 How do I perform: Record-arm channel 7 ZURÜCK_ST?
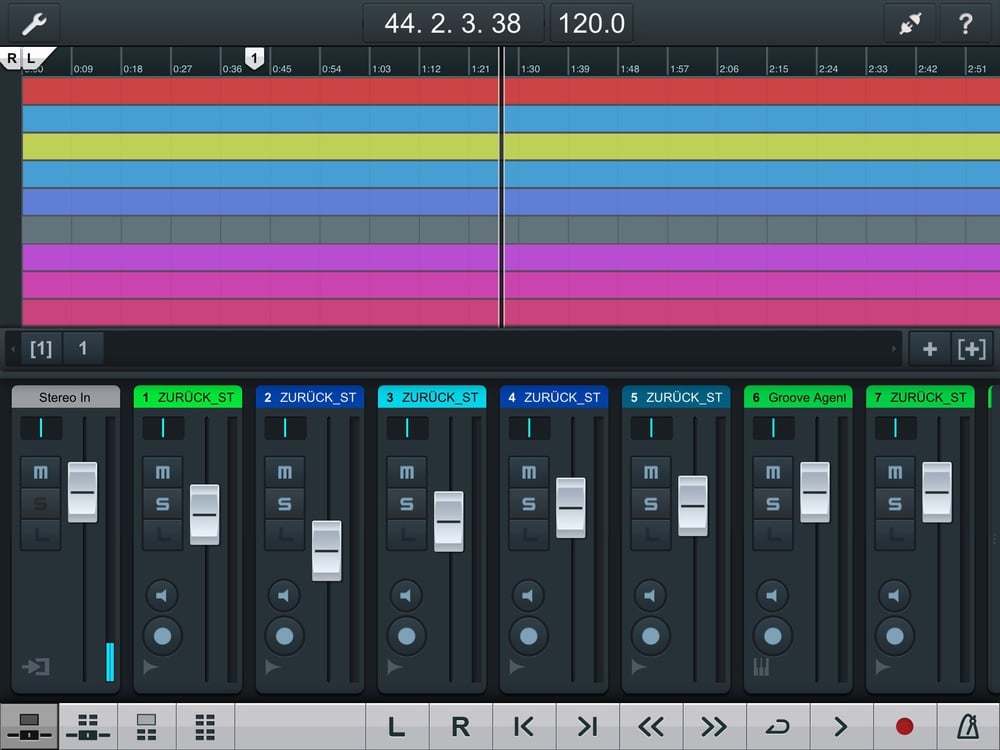coord(895,636)
